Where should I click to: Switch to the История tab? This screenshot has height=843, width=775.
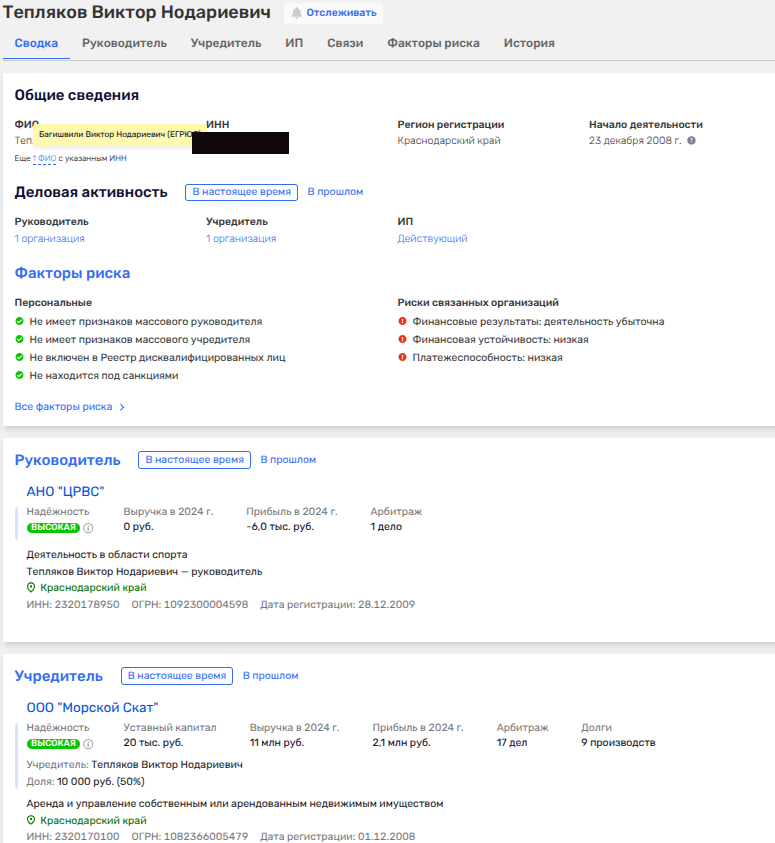[x=529, y=43]
